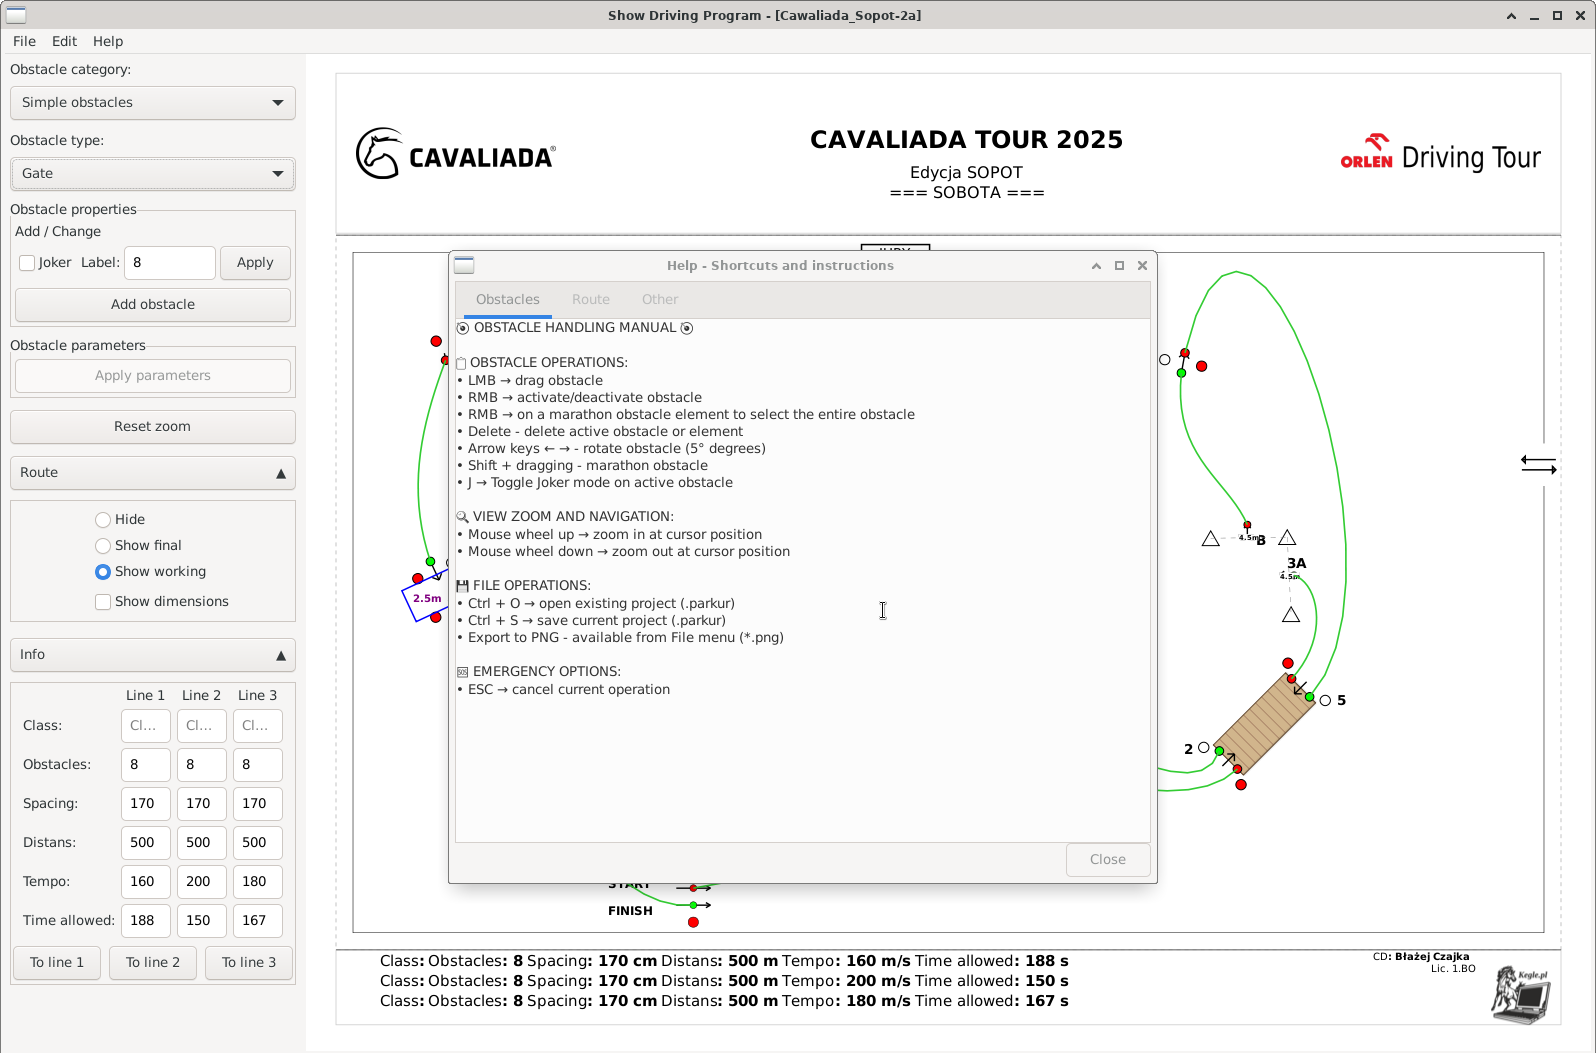Select the Show final radio option
Image resolution: width=1596 pixels, height=1053 pixels.
click(103, 546)
